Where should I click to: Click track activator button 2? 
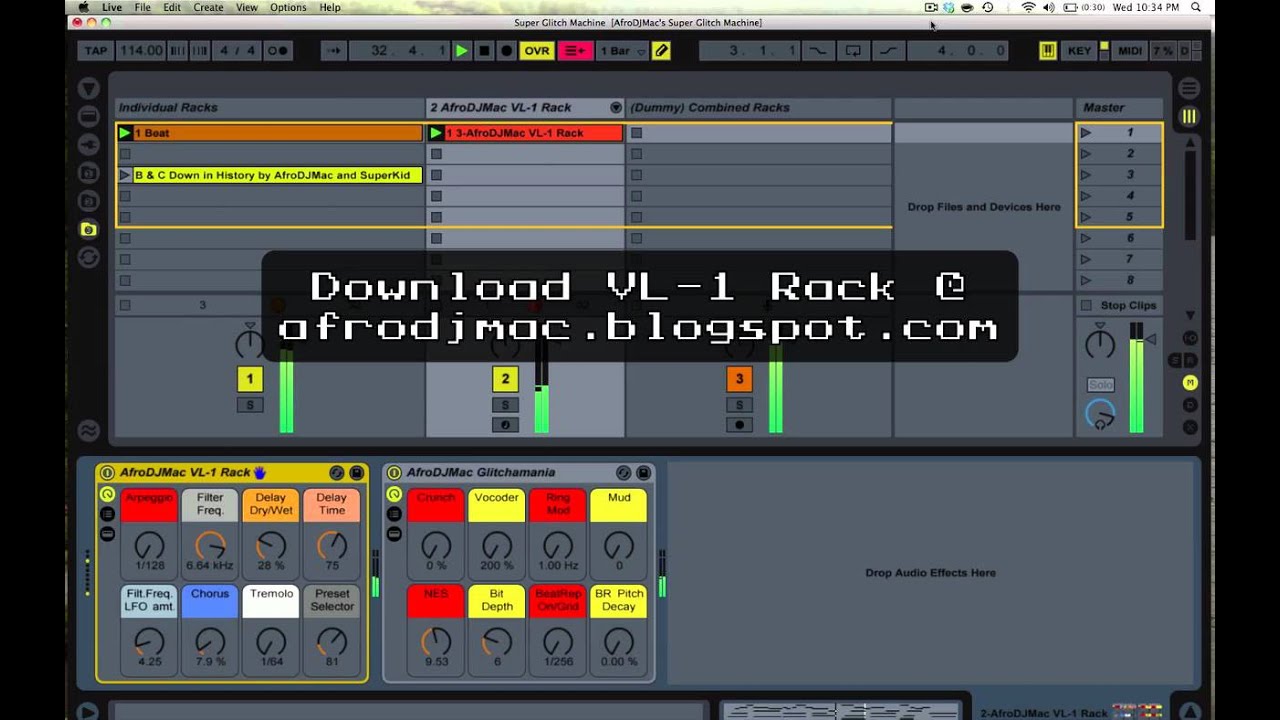pyautogui.click(x=505, y=379)
